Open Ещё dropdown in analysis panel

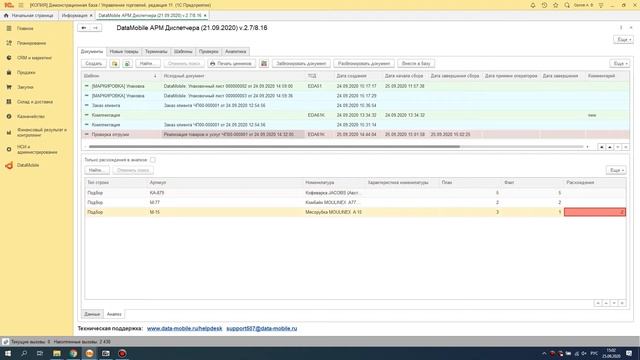point(616,170)
